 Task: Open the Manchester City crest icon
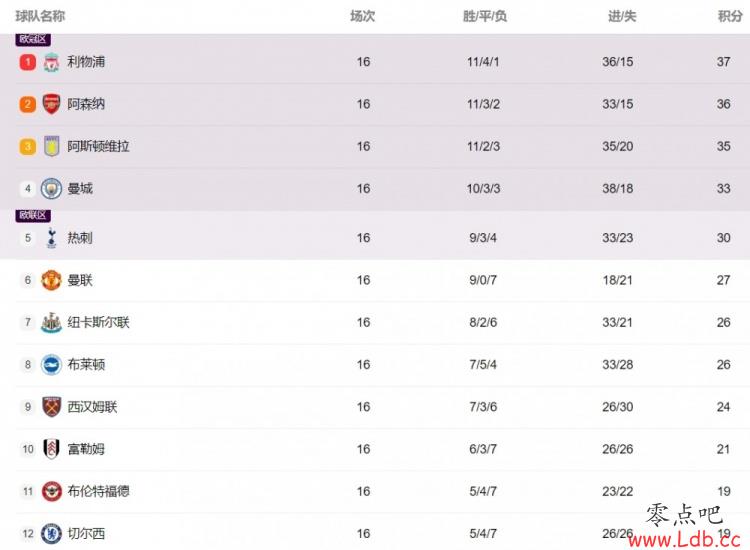(x=51, y=188)
